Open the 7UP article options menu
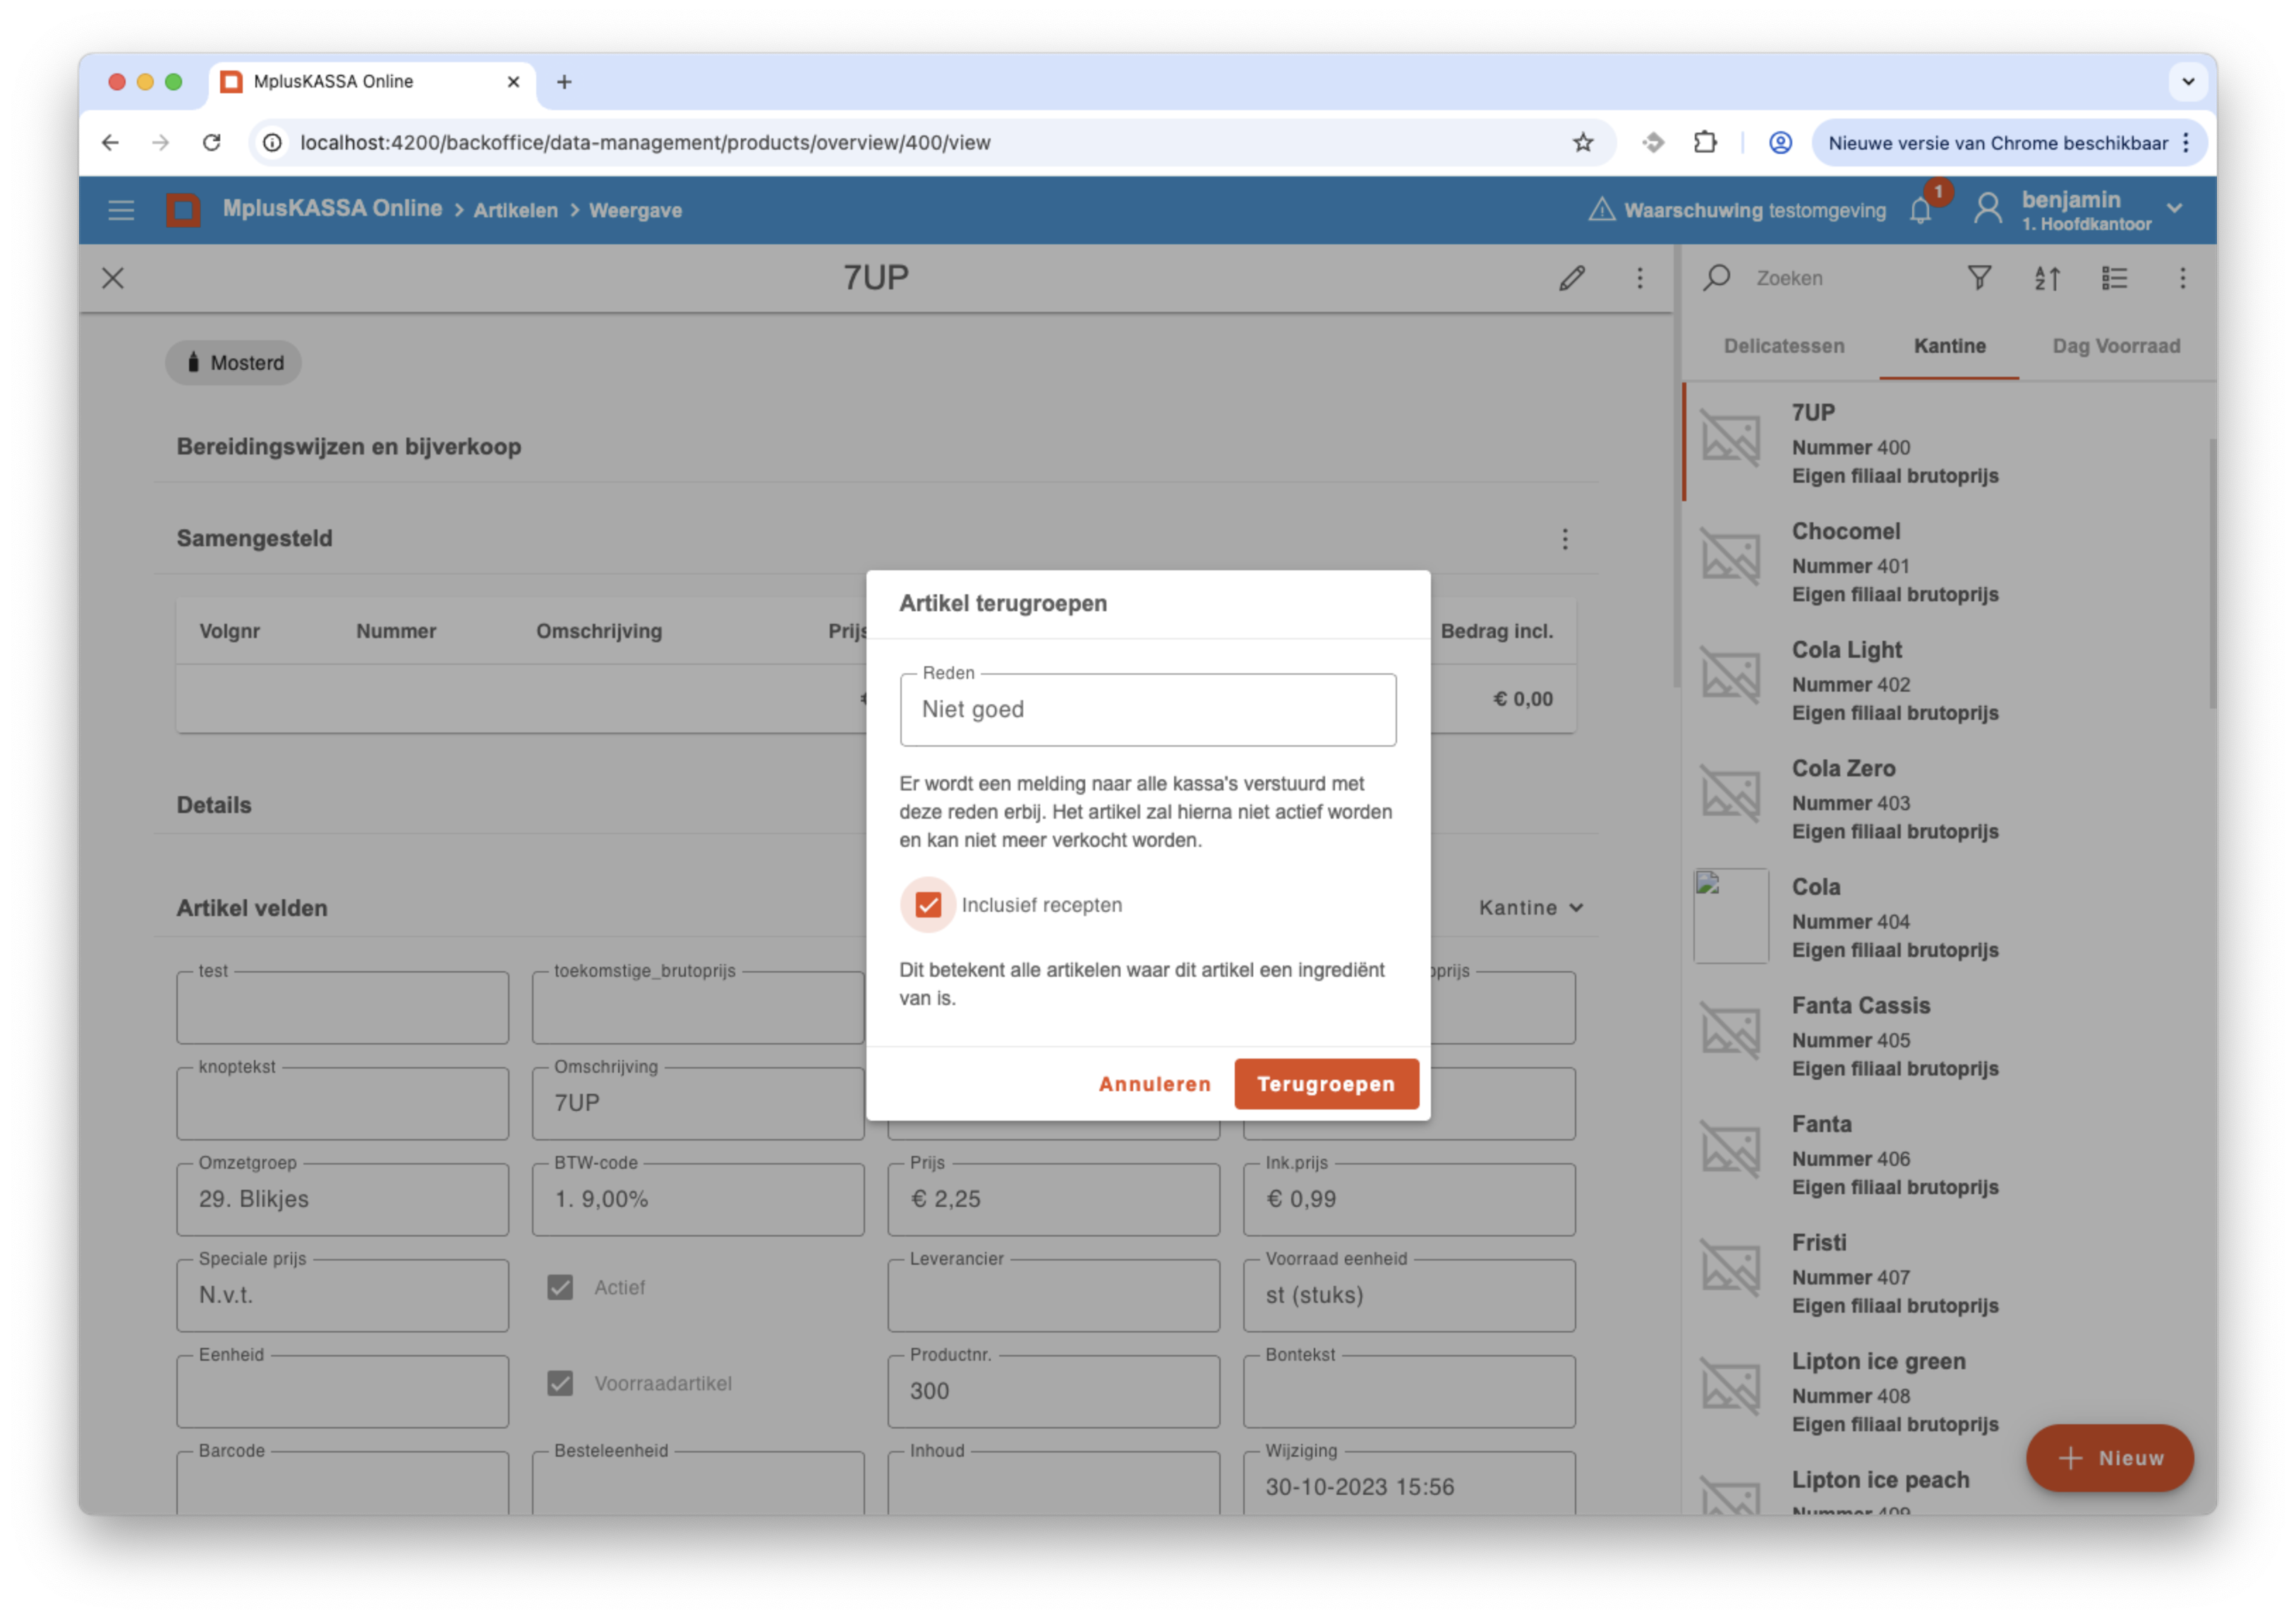 [1640, 278]
